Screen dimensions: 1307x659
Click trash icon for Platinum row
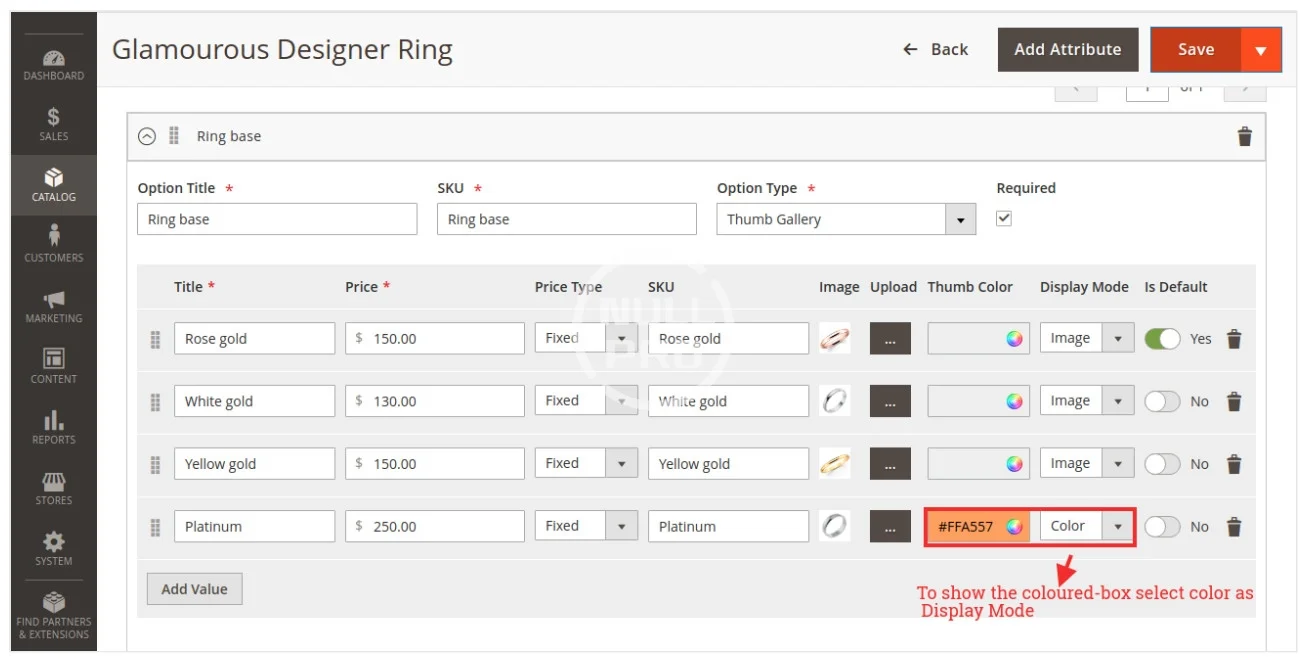[1234, 527]
